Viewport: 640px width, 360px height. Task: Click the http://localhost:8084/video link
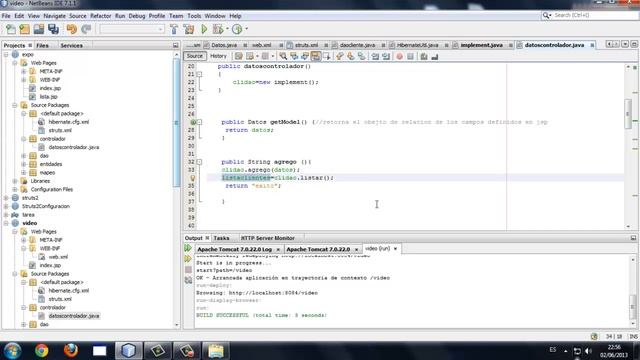(x=273, y=293)
